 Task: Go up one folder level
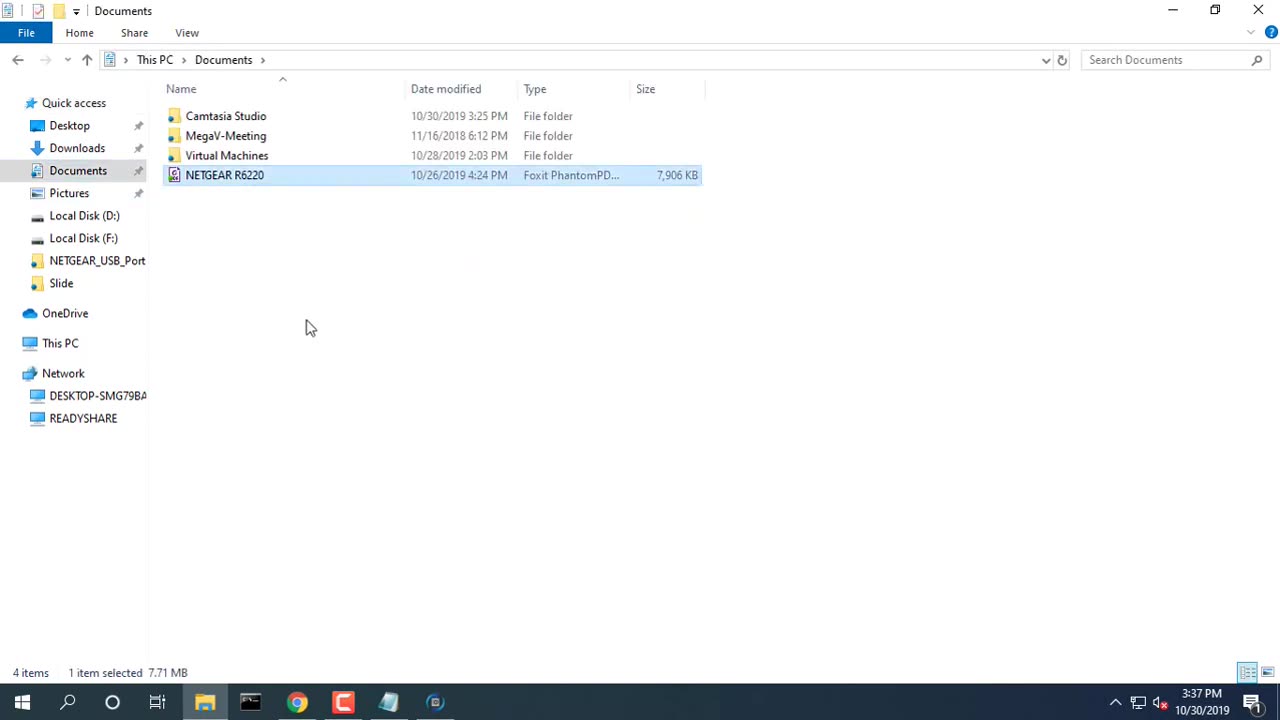coord(87,60)
